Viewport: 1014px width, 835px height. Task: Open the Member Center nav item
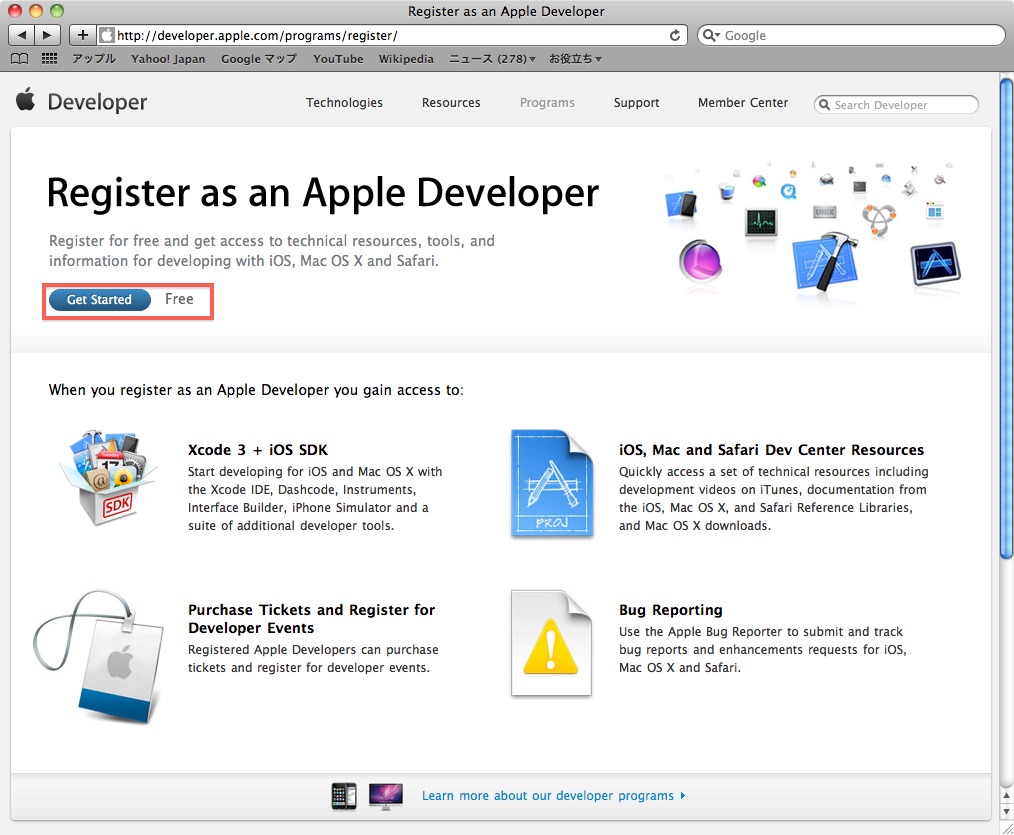coord(742,103)
